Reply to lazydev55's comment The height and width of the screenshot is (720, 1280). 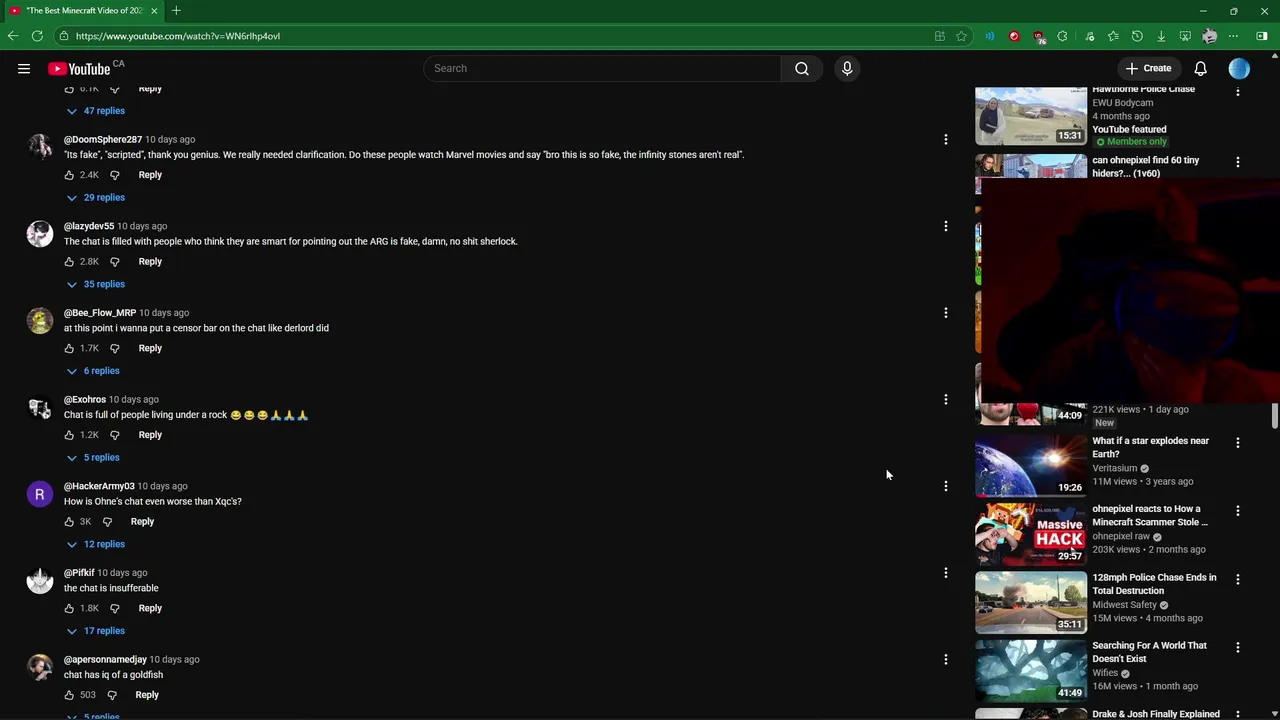[150, 262]
